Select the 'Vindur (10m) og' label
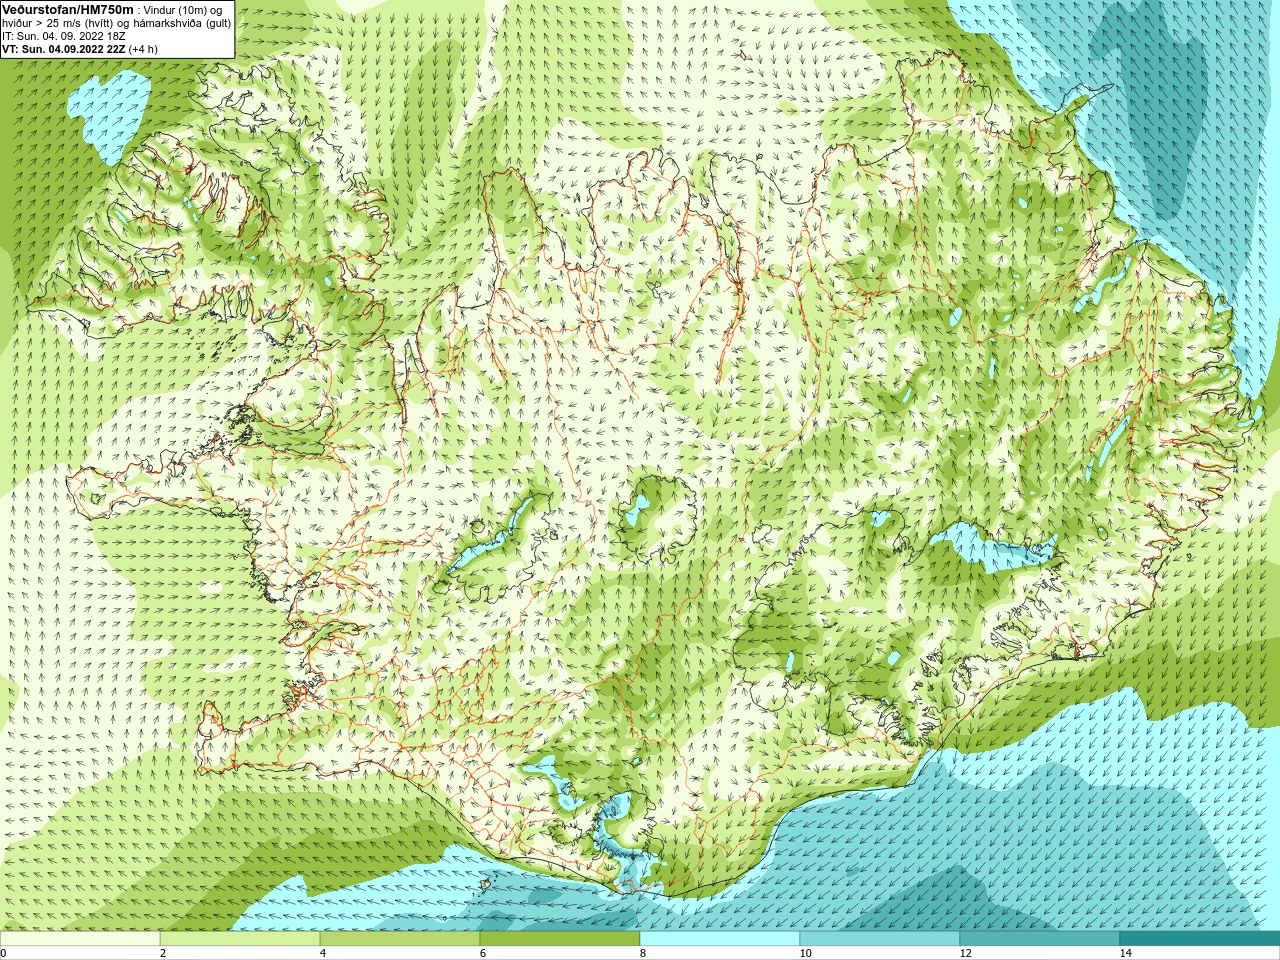Viewport: 1280px width, 960px height. pyautogui.click(x=184, y=10)
